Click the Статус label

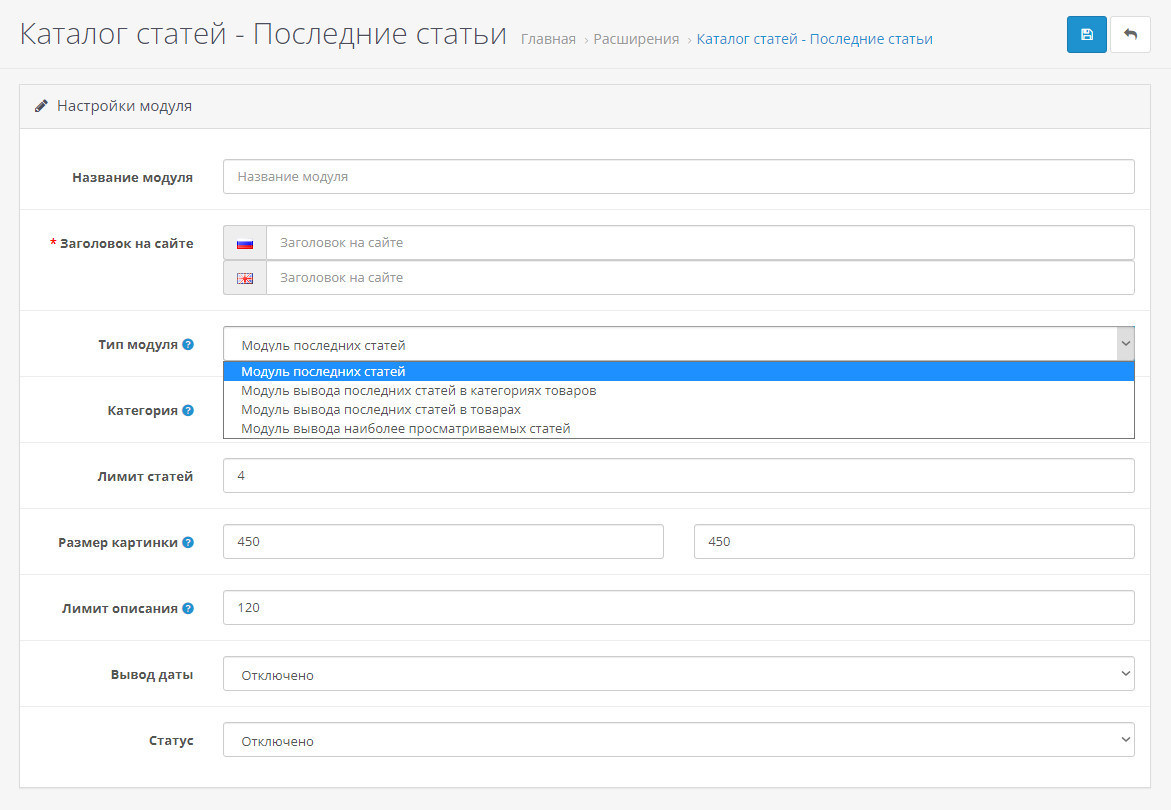(x=171, y=741)
